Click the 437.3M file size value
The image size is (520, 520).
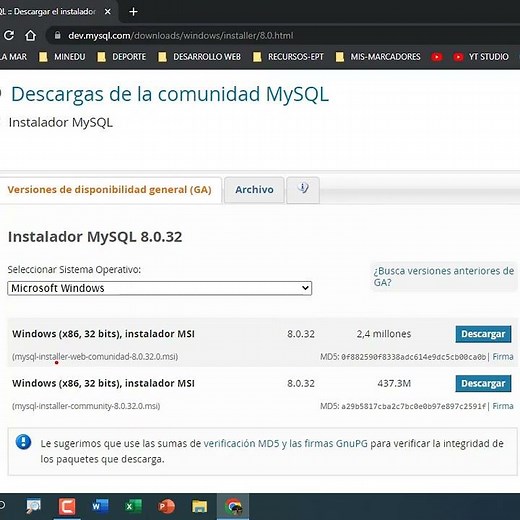(394, 383)
